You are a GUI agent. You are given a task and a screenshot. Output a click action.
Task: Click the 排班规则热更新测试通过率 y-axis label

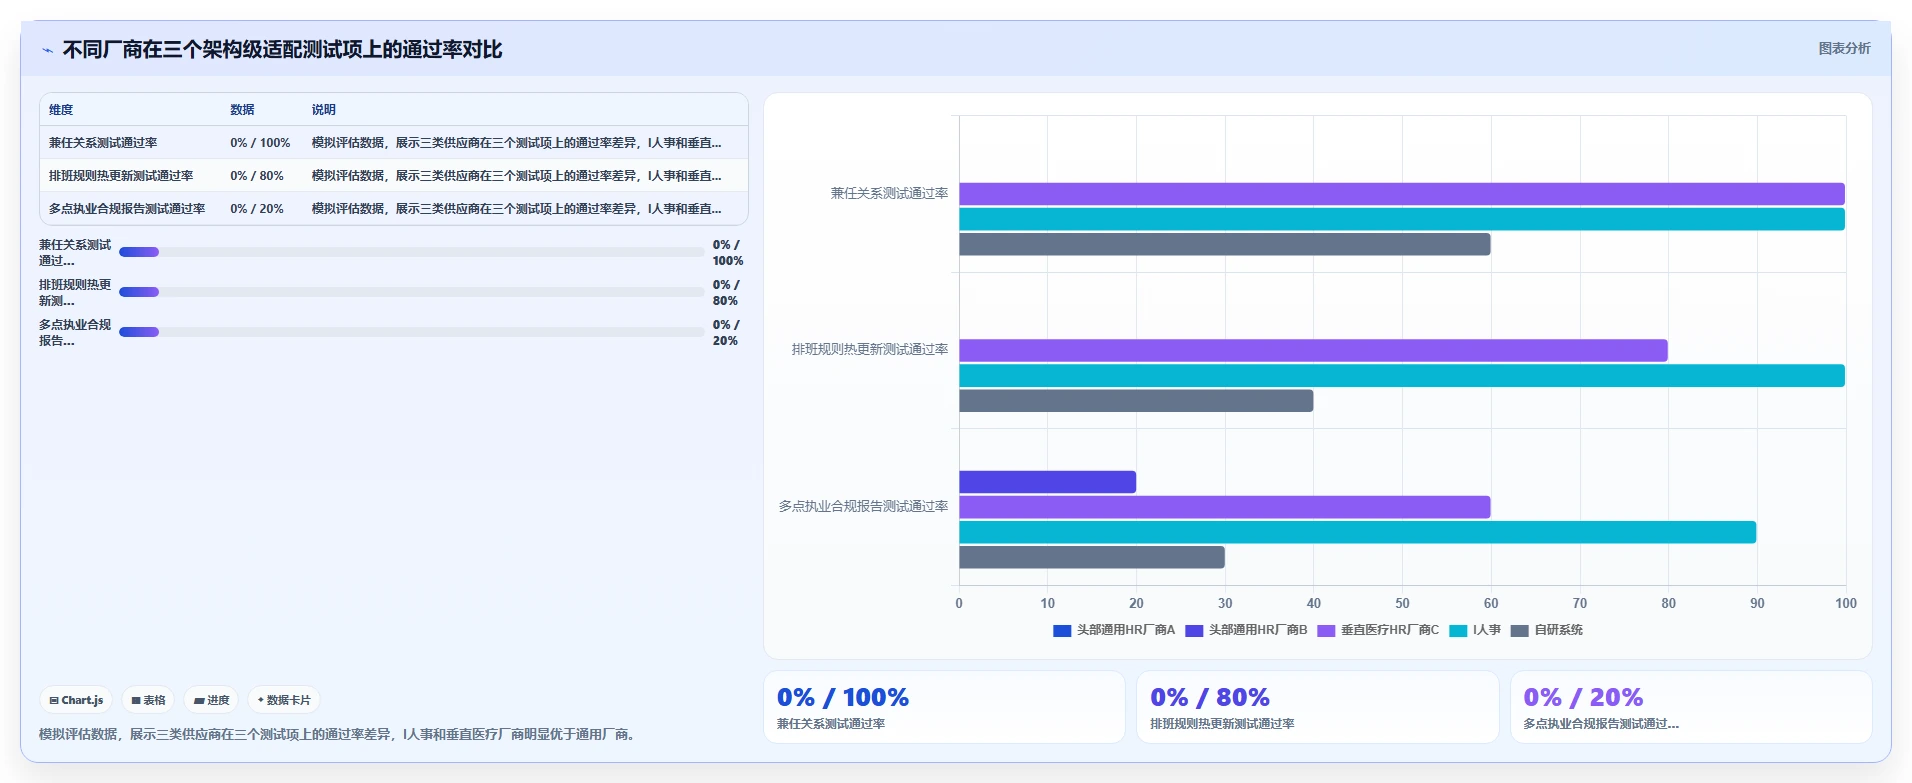click(x=870, y=349)
